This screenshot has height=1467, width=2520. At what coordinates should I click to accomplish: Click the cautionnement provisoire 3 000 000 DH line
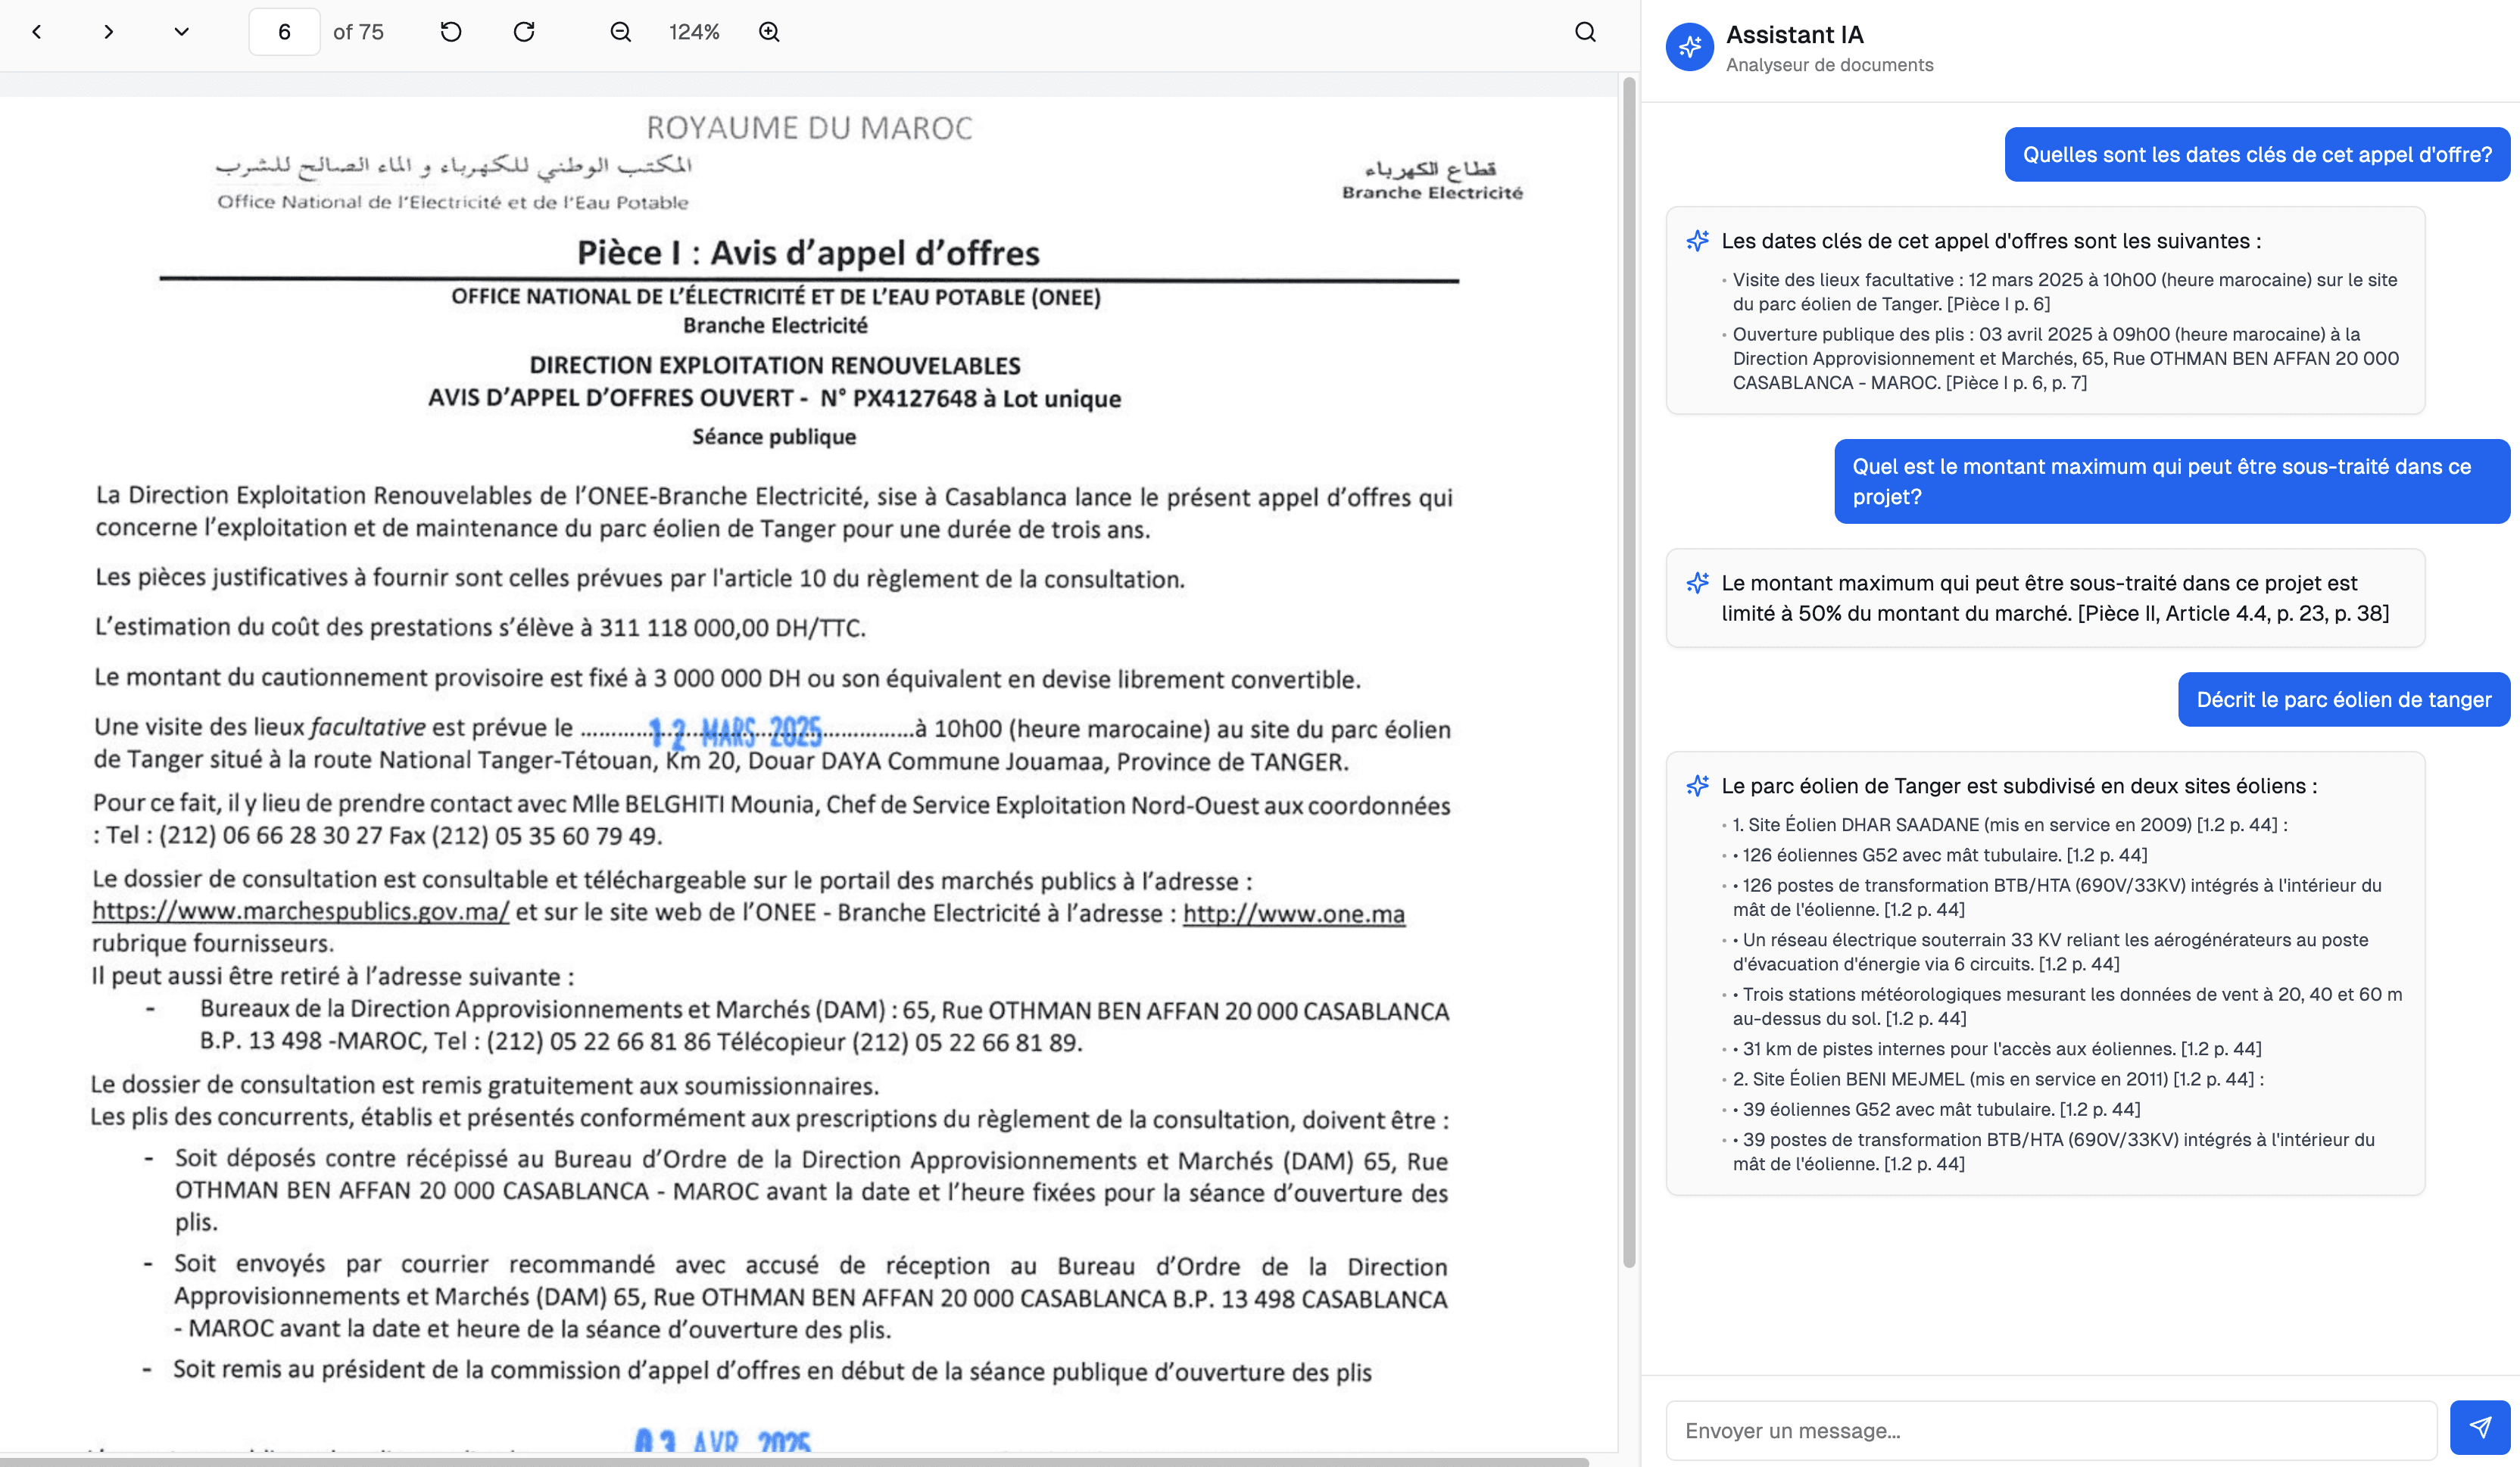coord(727,678)
